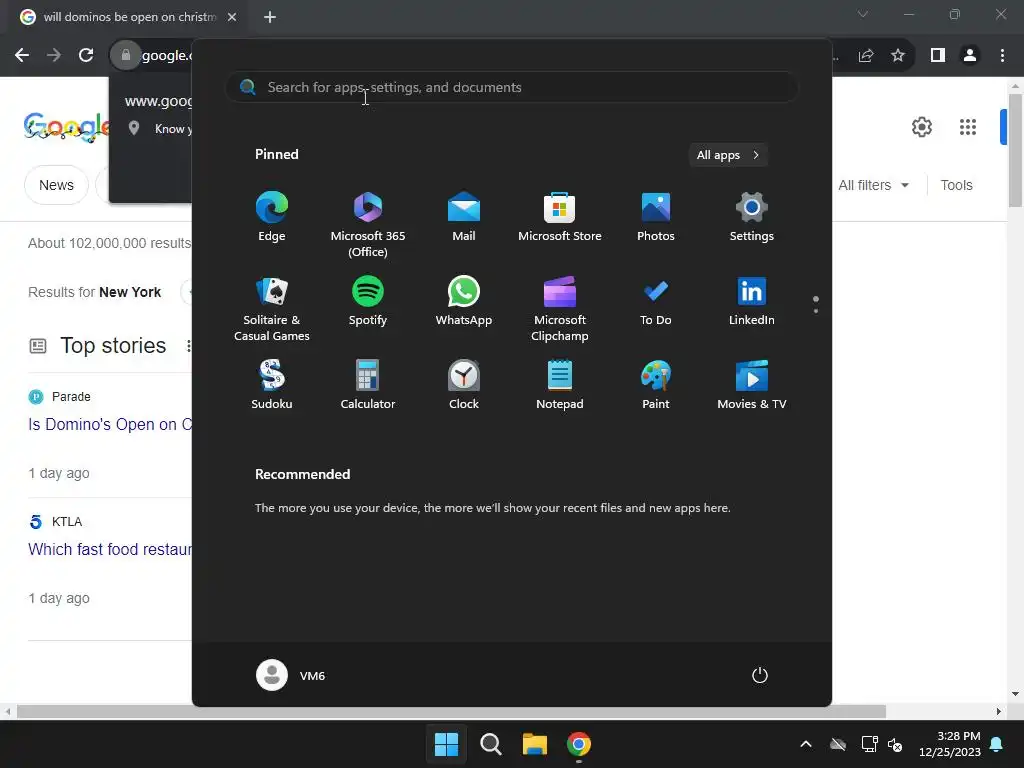The width and height of the screenshot is (1024, 768).
Task: Click the site lock icon in address bar
Action: coord(125,55)
